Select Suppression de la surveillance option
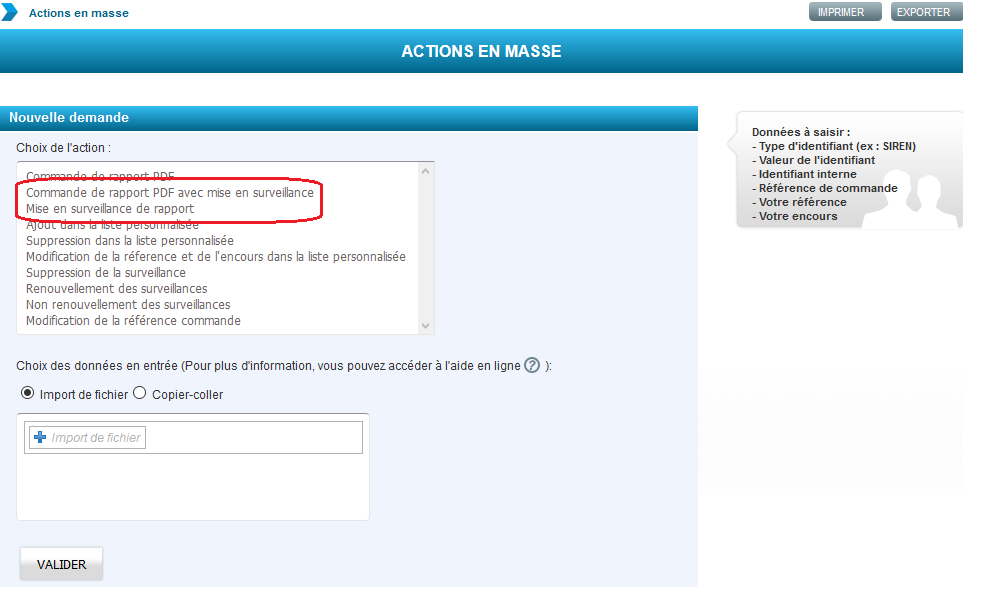The width and height of the screenshot is (993, 595). tap(105, 272)
